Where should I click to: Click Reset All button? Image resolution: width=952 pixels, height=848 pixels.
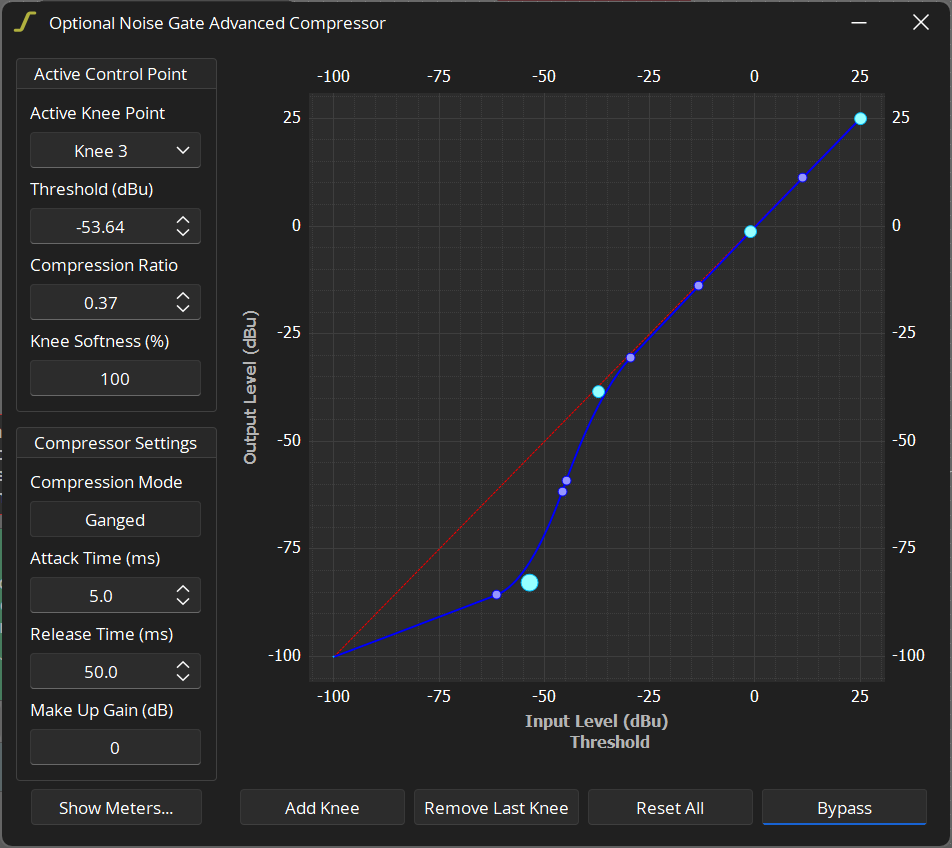(670, 808)
